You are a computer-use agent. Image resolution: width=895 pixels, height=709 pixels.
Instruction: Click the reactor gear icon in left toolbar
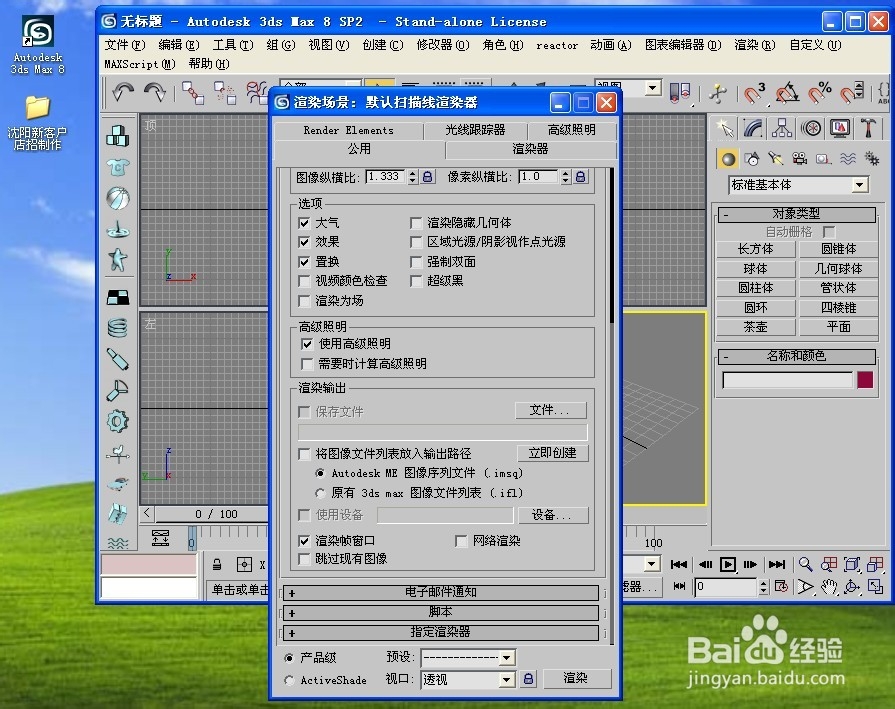(x=118, y=422)
